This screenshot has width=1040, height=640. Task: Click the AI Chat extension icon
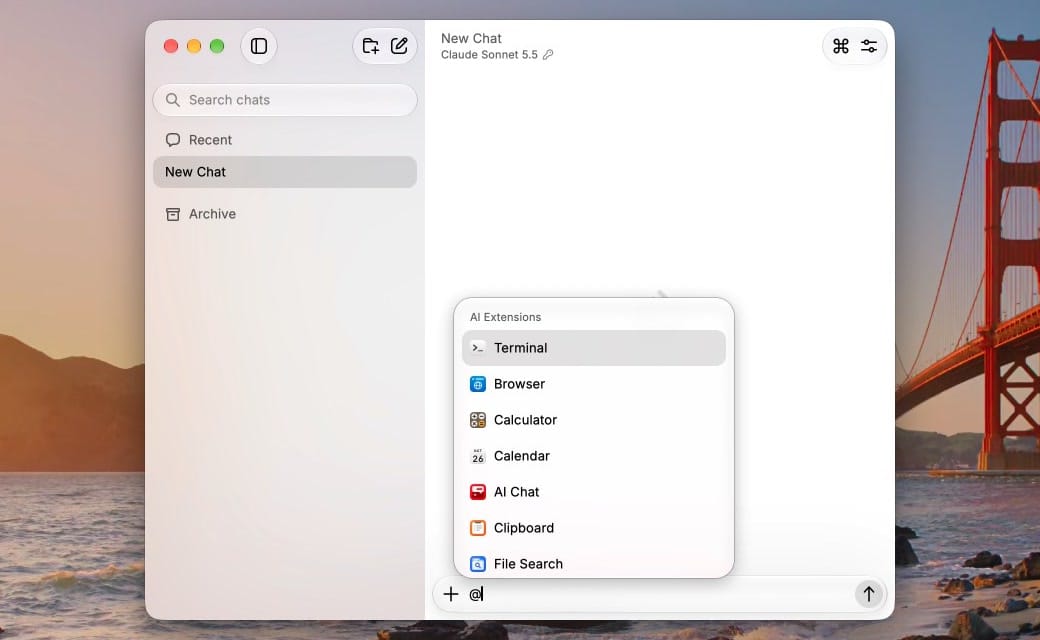(478, 491)
